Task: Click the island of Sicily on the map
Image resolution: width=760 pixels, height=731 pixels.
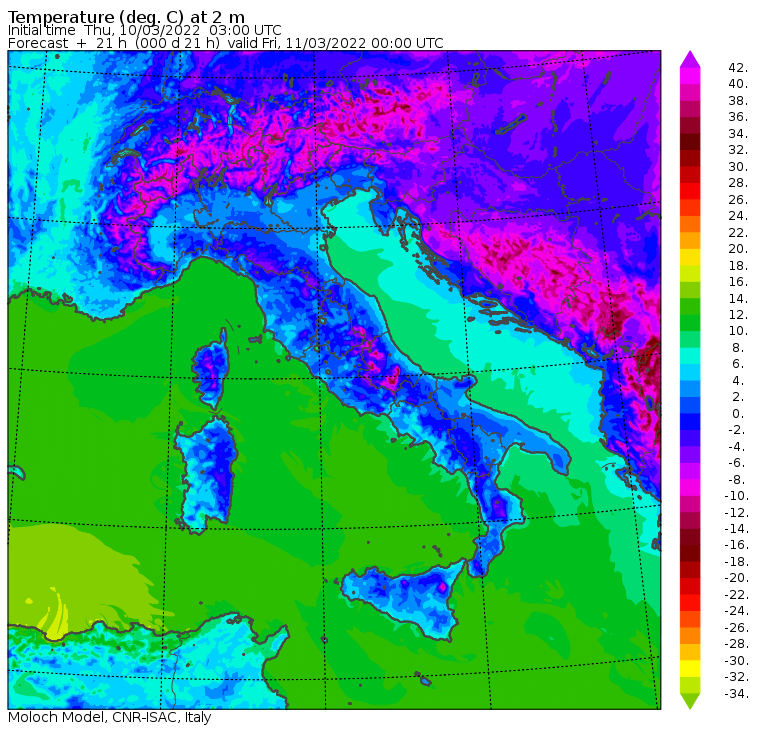Action: 405,599
